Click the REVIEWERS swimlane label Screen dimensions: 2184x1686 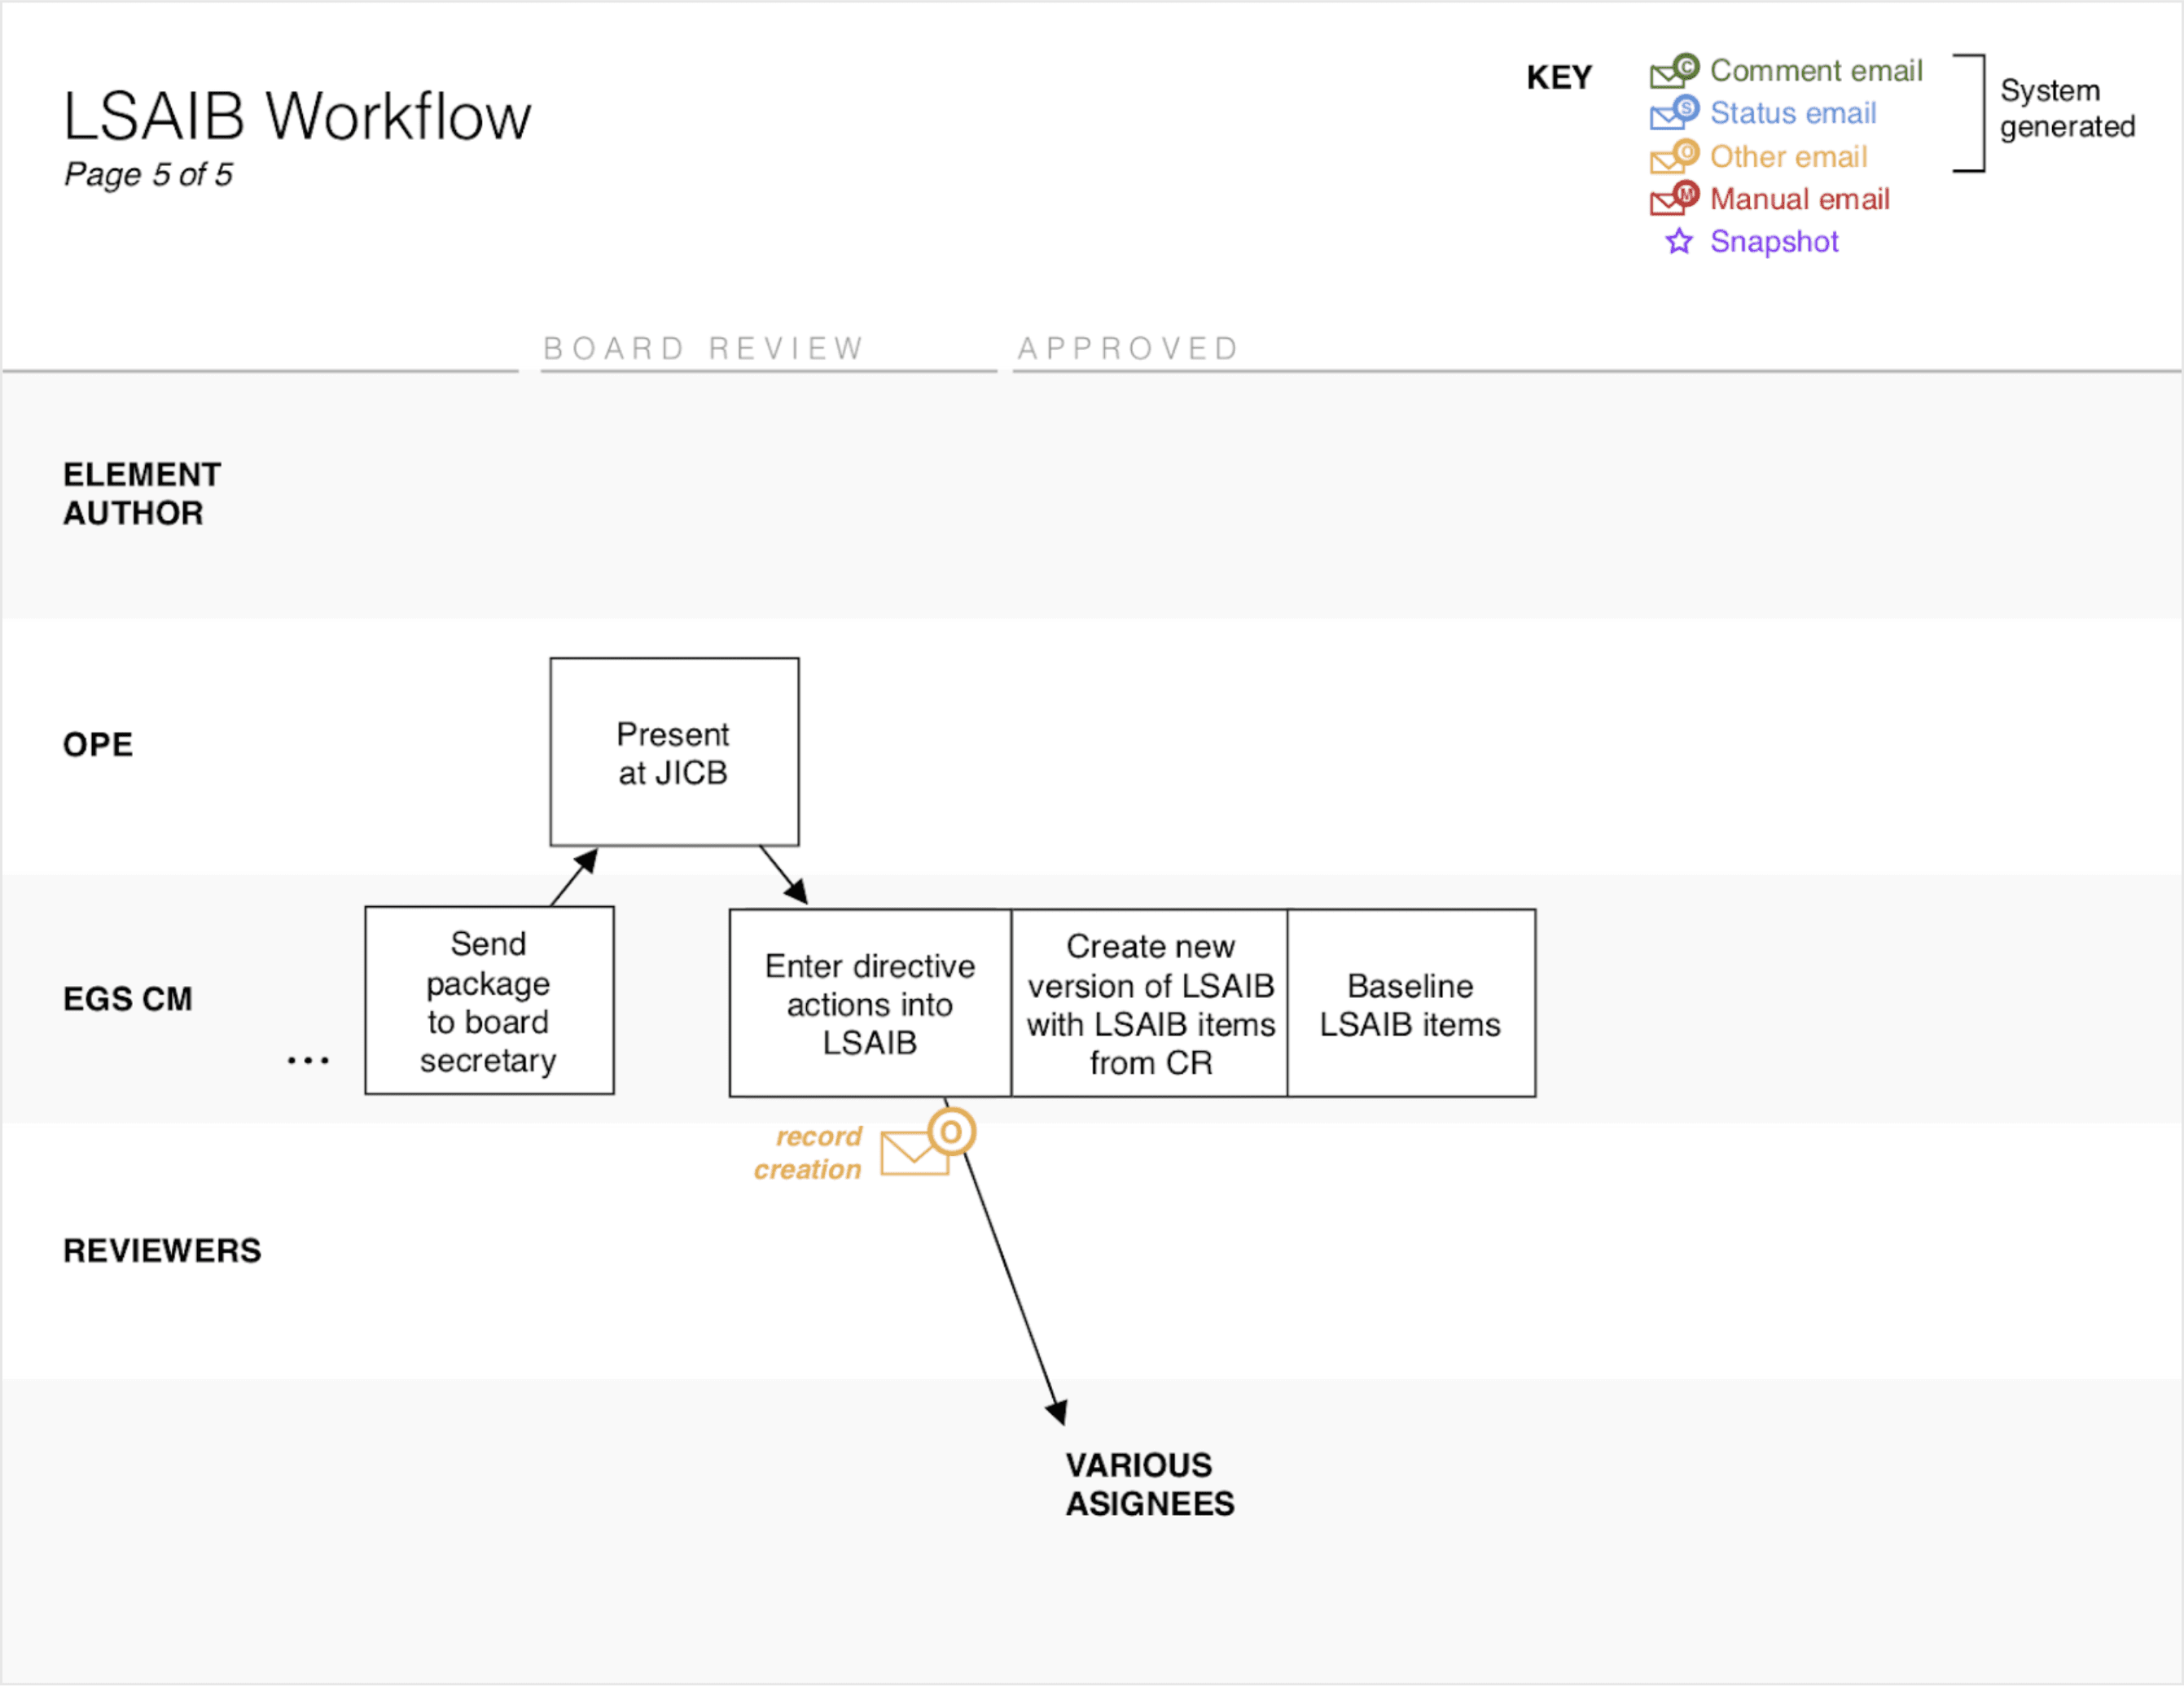pos(161,1249)
